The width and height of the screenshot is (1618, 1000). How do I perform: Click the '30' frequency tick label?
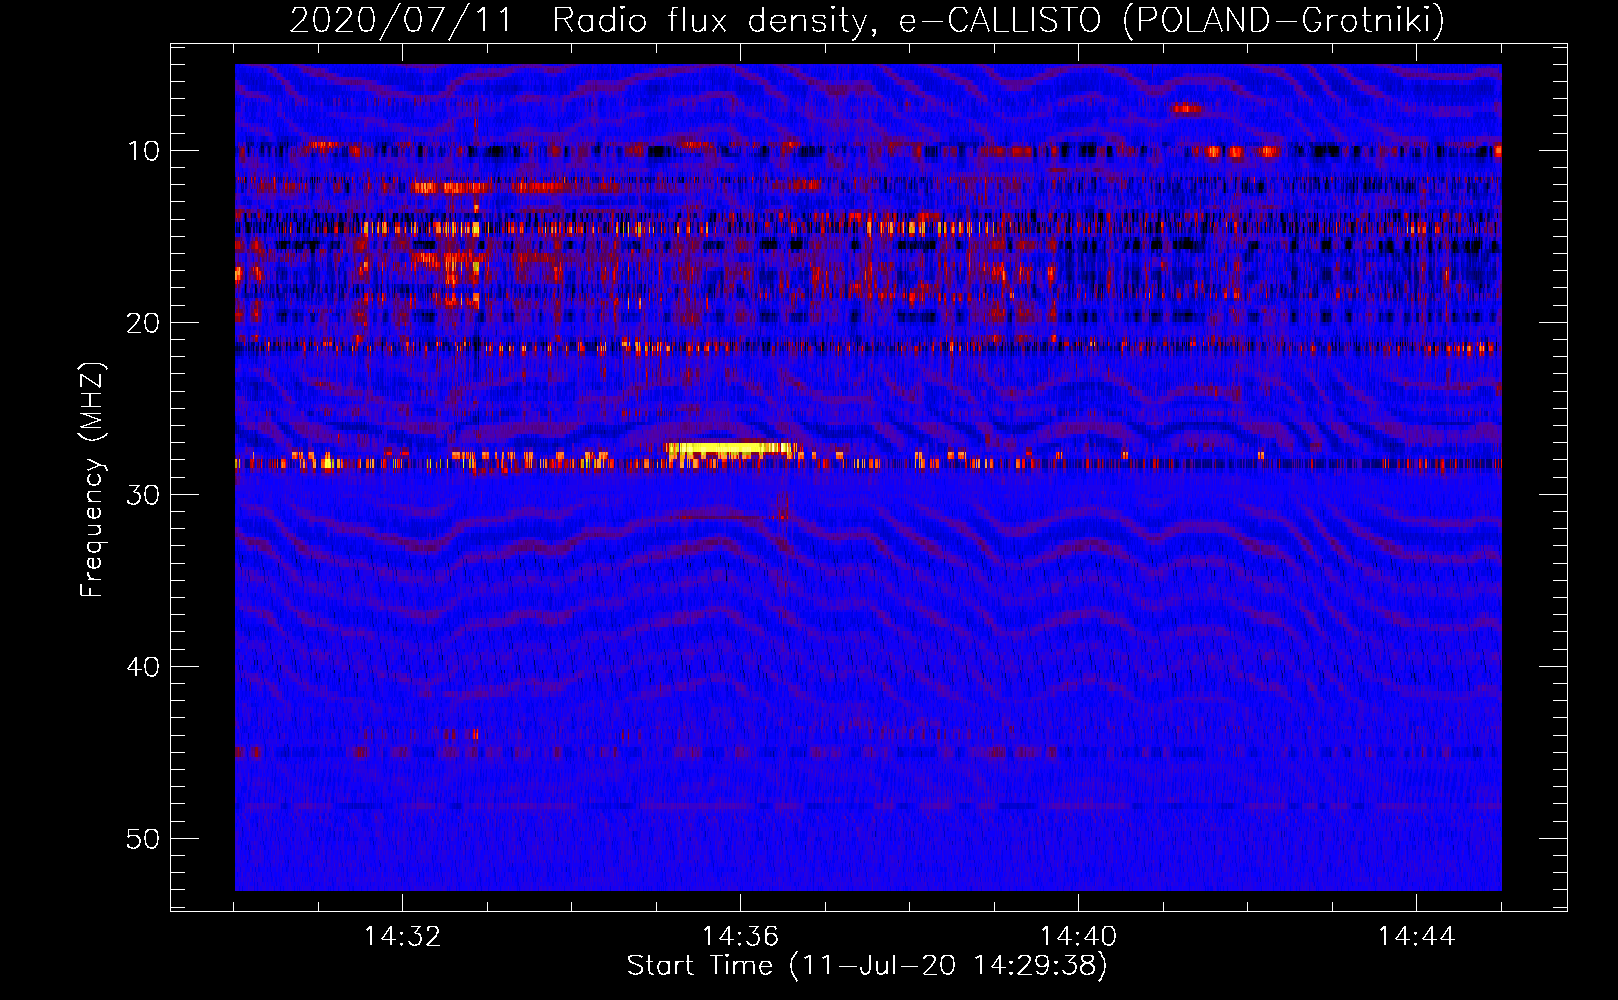click(x=144, y=495)
